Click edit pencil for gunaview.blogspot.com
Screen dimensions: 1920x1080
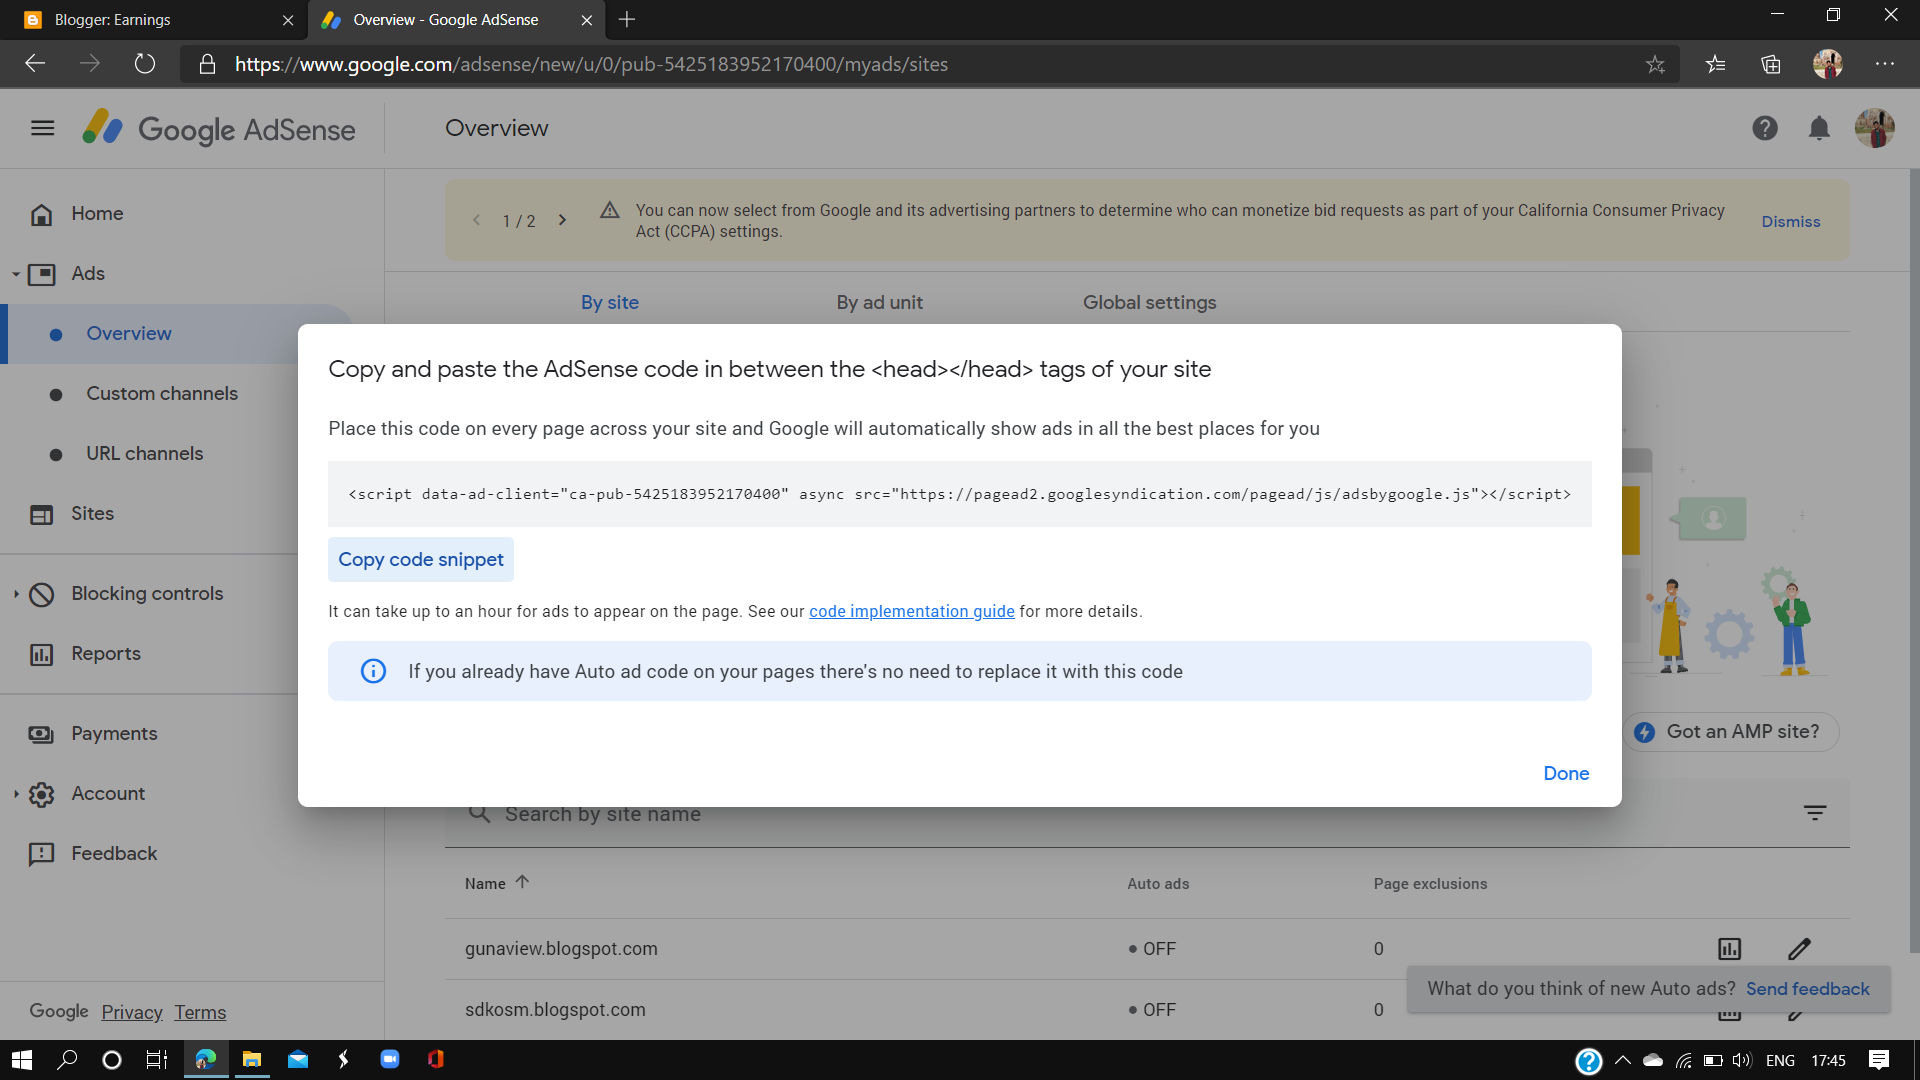coord(1799,949)
